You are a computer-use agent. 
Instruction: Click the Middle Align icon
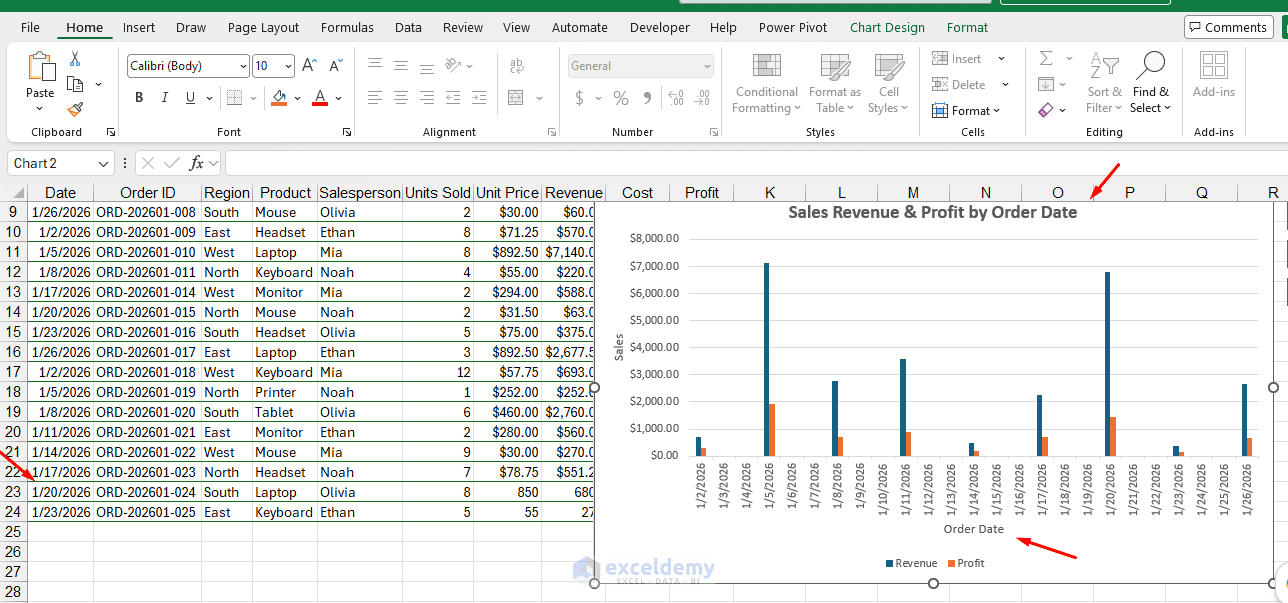(401, 65)
